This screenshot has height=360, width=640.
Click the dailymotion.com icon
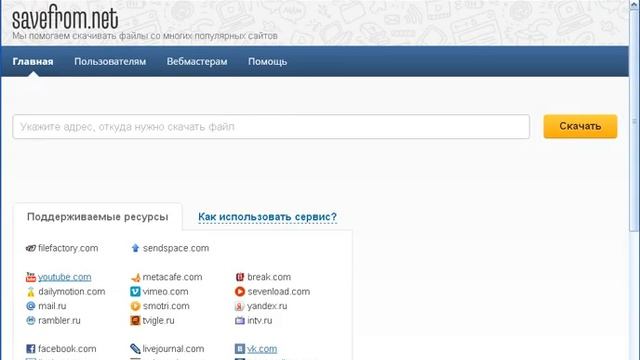(31, 292)
